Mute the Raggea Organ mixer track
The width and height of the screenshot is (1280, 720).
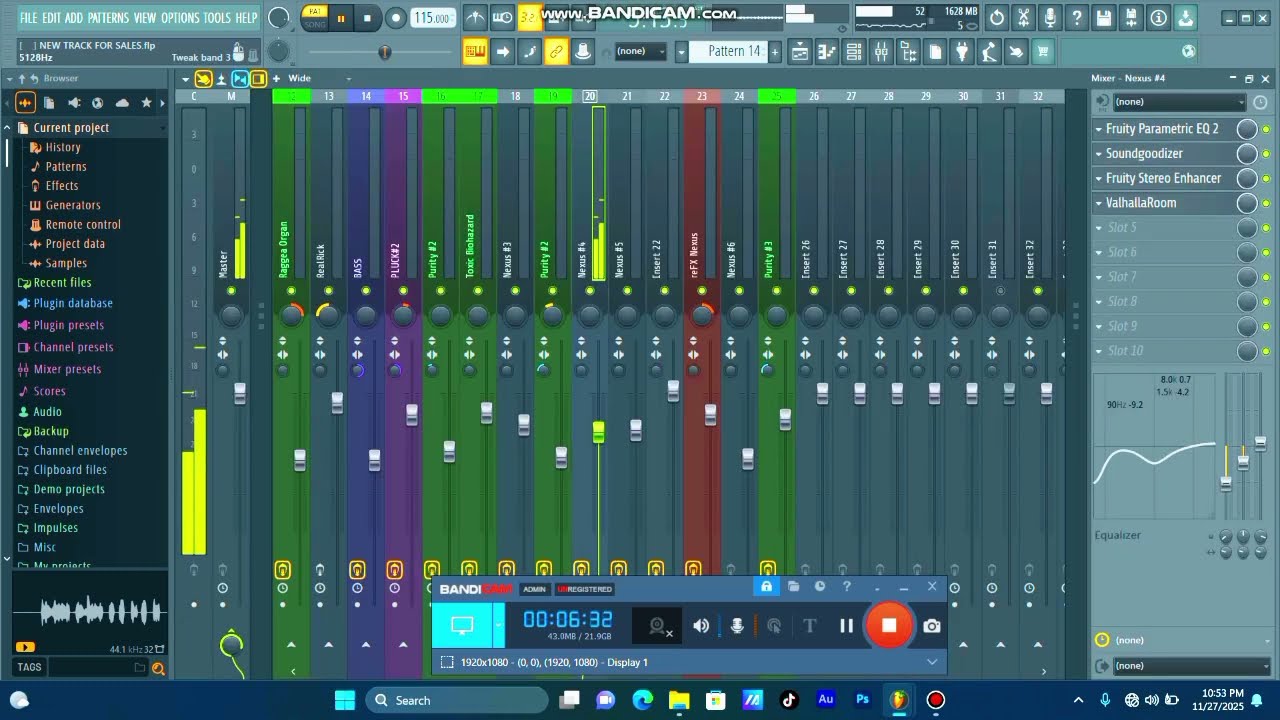291,291
